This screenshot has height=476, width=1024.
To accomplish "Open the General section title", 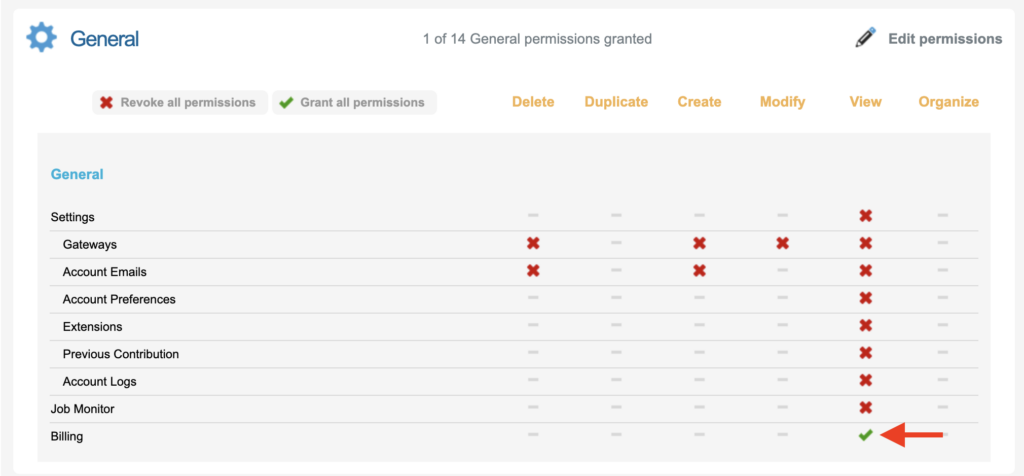I will coord(104,39).
